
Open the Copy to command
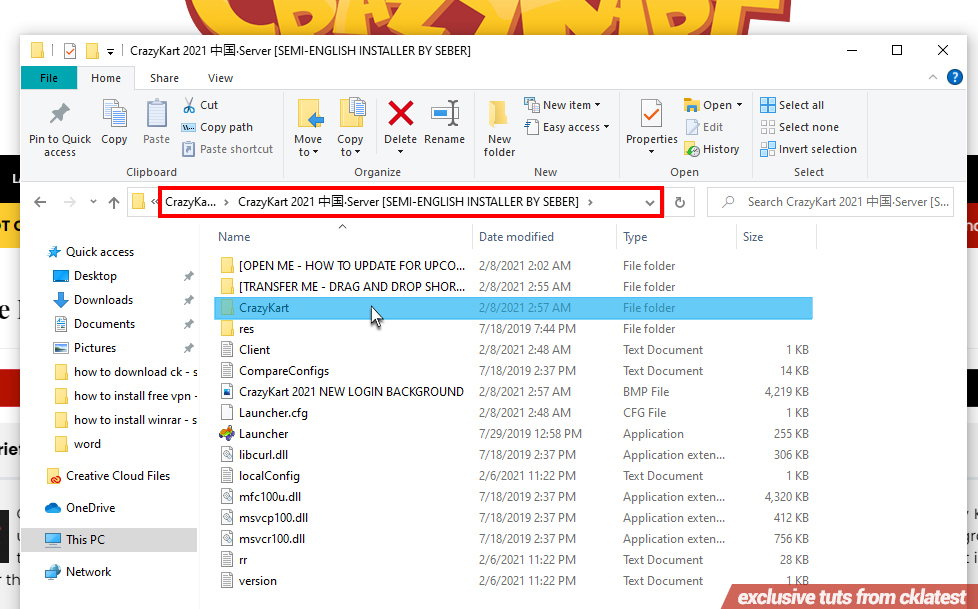(350, 127)
